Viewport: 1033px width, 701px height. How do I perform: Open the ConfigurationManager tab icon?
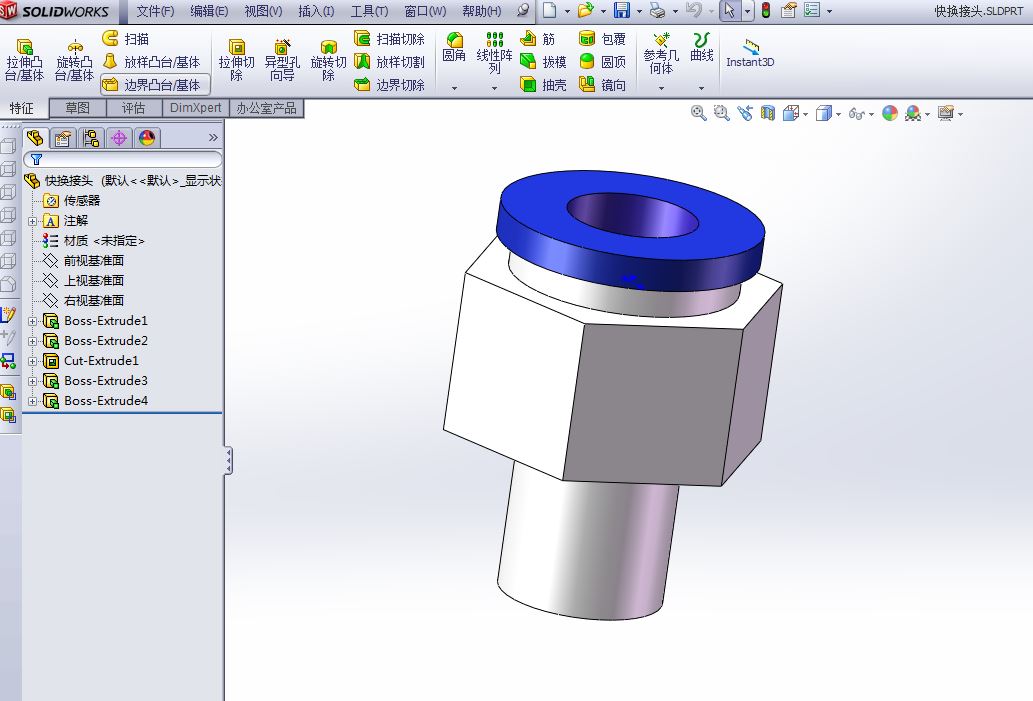tap(90, 138)
